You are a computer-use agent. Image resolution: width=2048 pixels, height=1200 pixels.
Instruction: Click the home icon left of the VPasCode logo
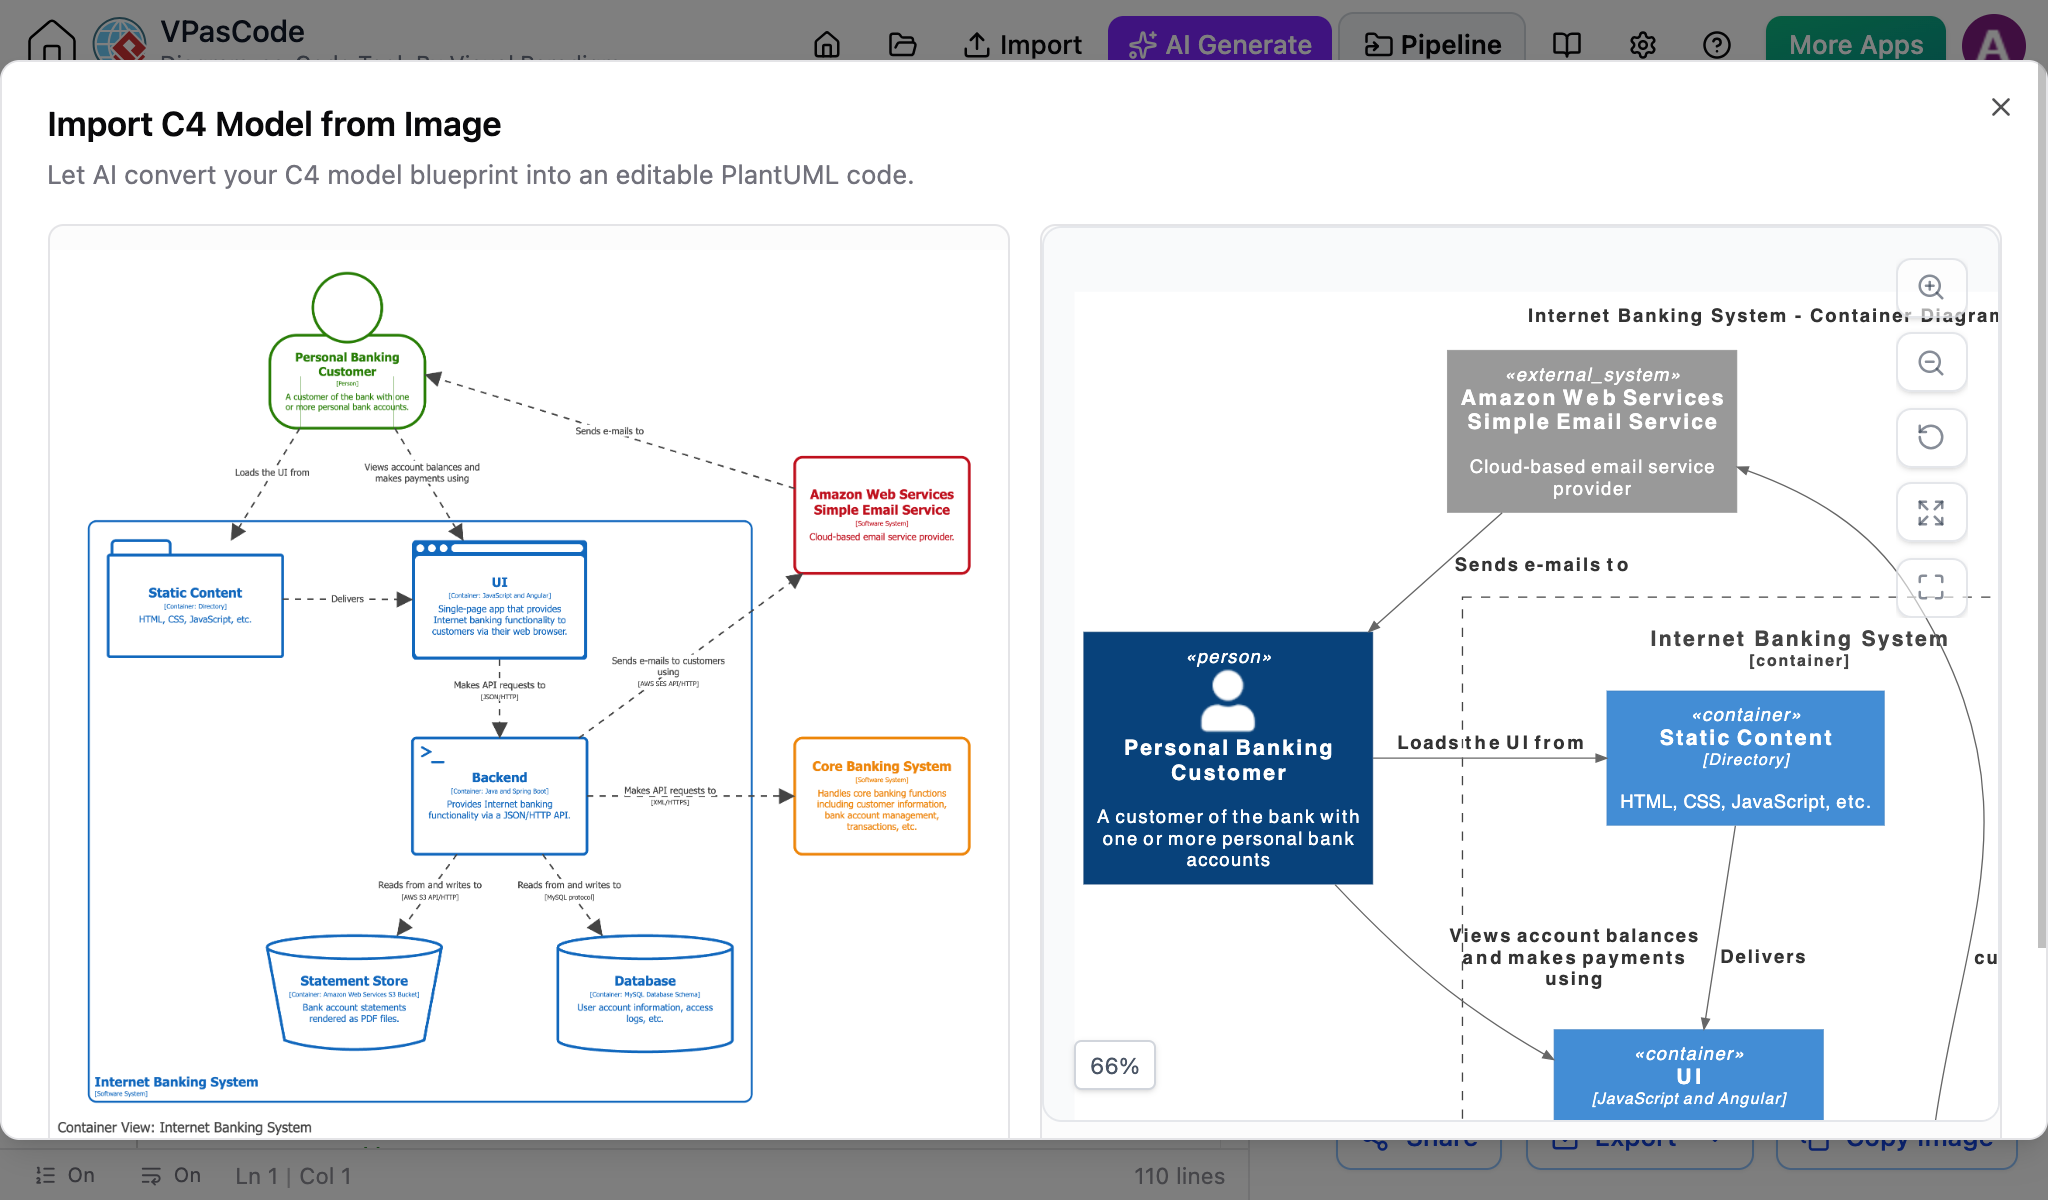(x=52, y=42)
